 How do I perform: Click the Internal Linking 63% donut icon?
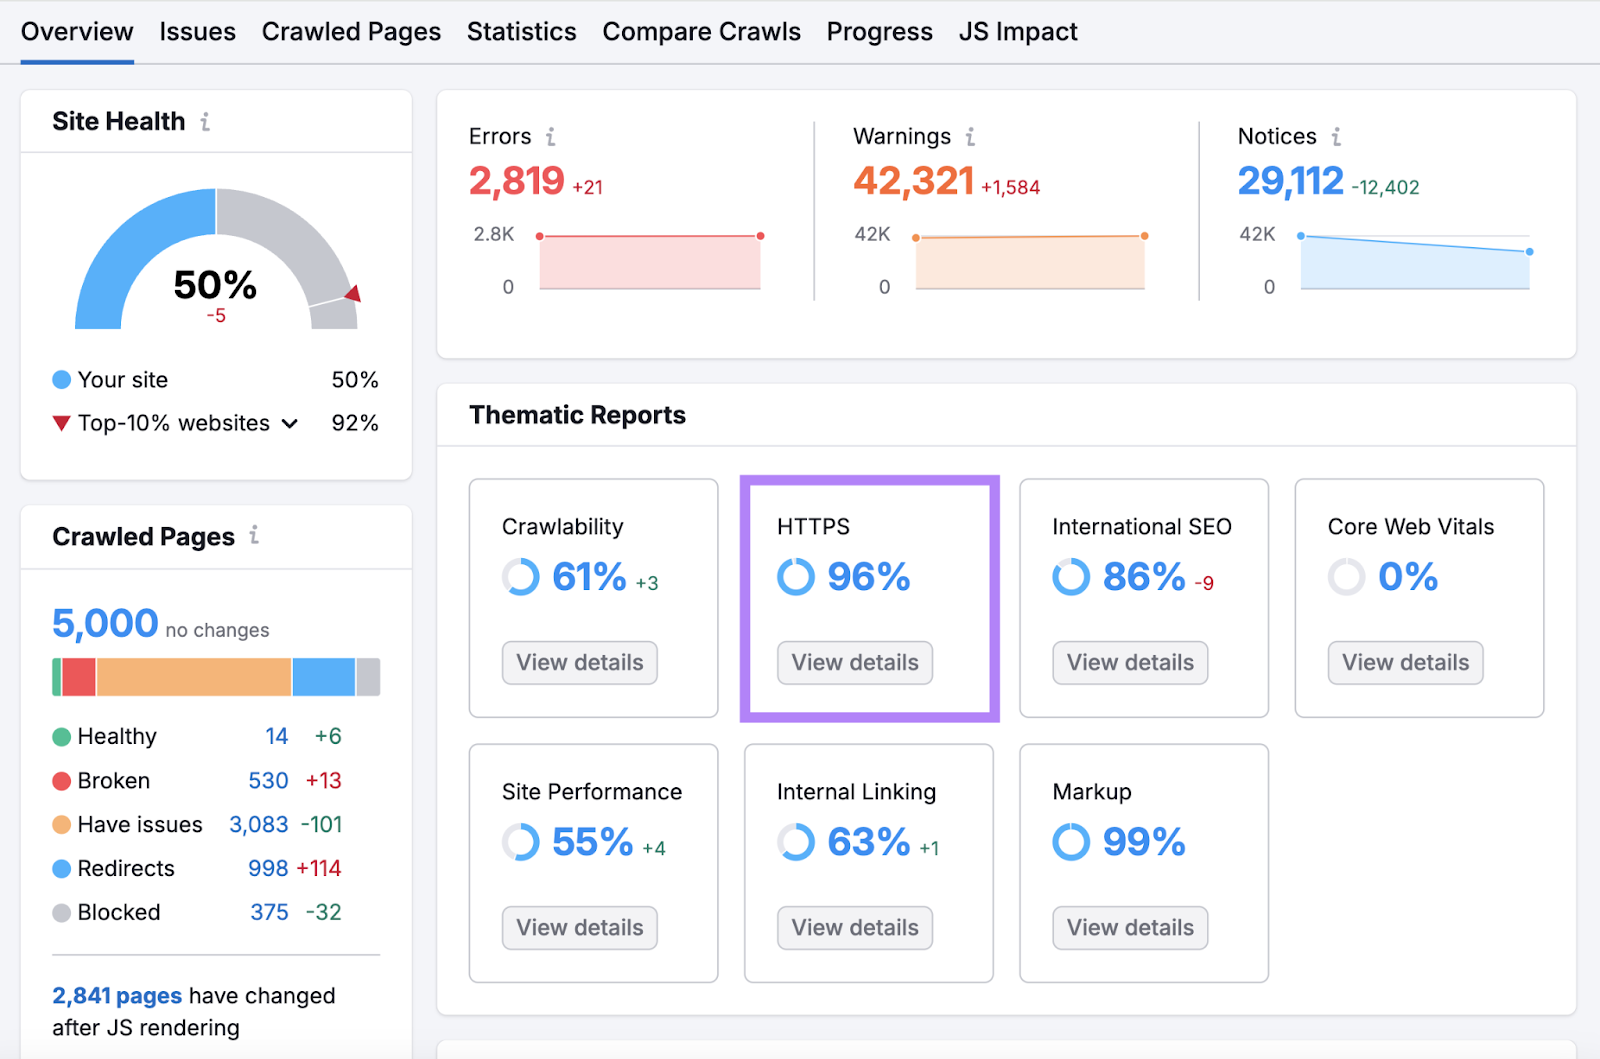point(796,842)
